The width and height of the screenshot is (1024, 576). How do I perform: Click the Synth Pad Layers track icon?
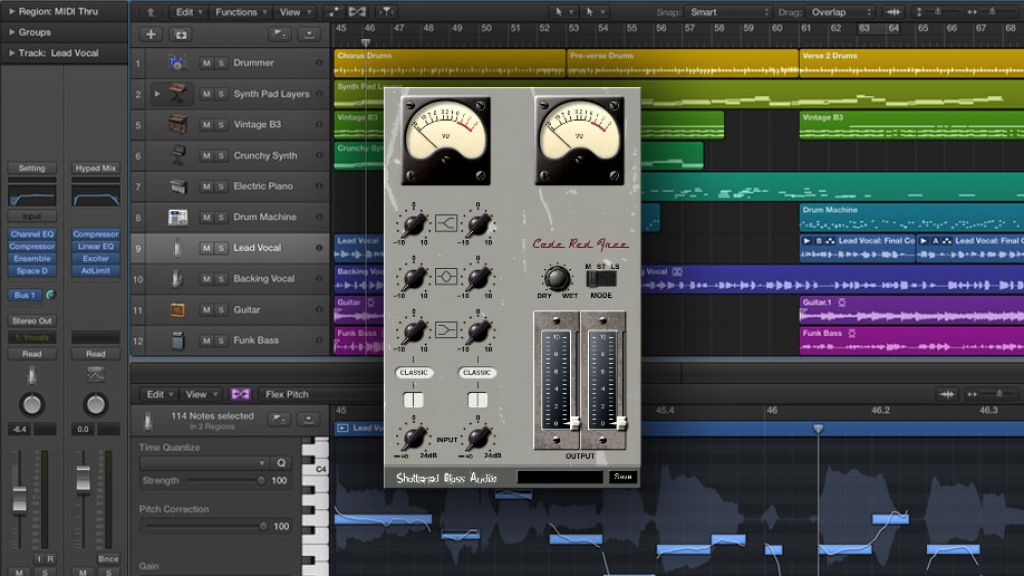pyautogui.click(x=177, y=93)
